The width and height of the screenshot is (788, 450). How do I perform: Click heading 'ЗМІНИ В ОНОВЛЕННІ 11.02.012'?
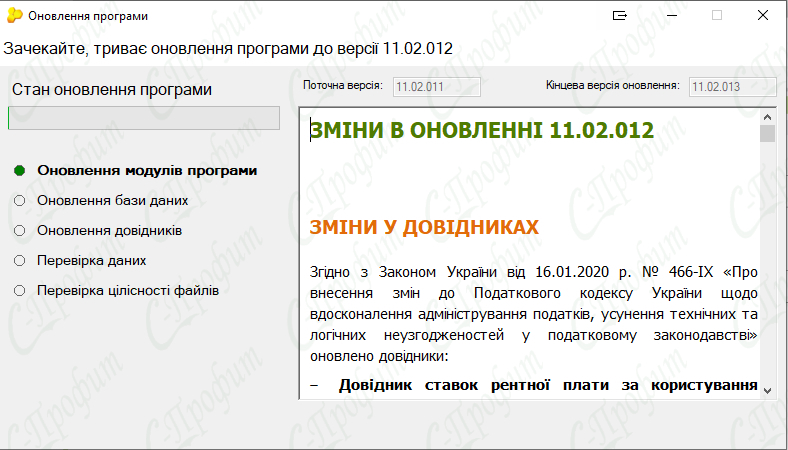(481, 130)
